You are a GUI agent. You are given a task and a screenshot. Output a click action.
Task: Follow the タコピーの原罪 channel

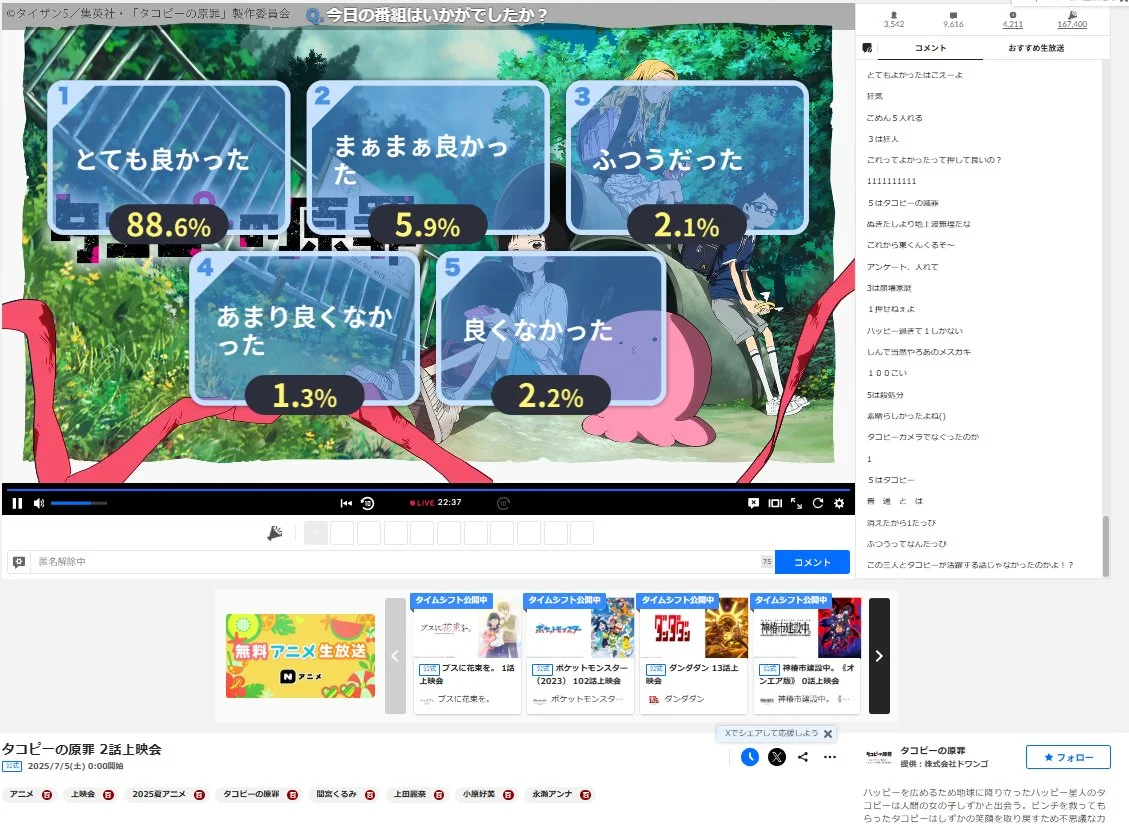pyautogui.click(x=1069, y=757)
